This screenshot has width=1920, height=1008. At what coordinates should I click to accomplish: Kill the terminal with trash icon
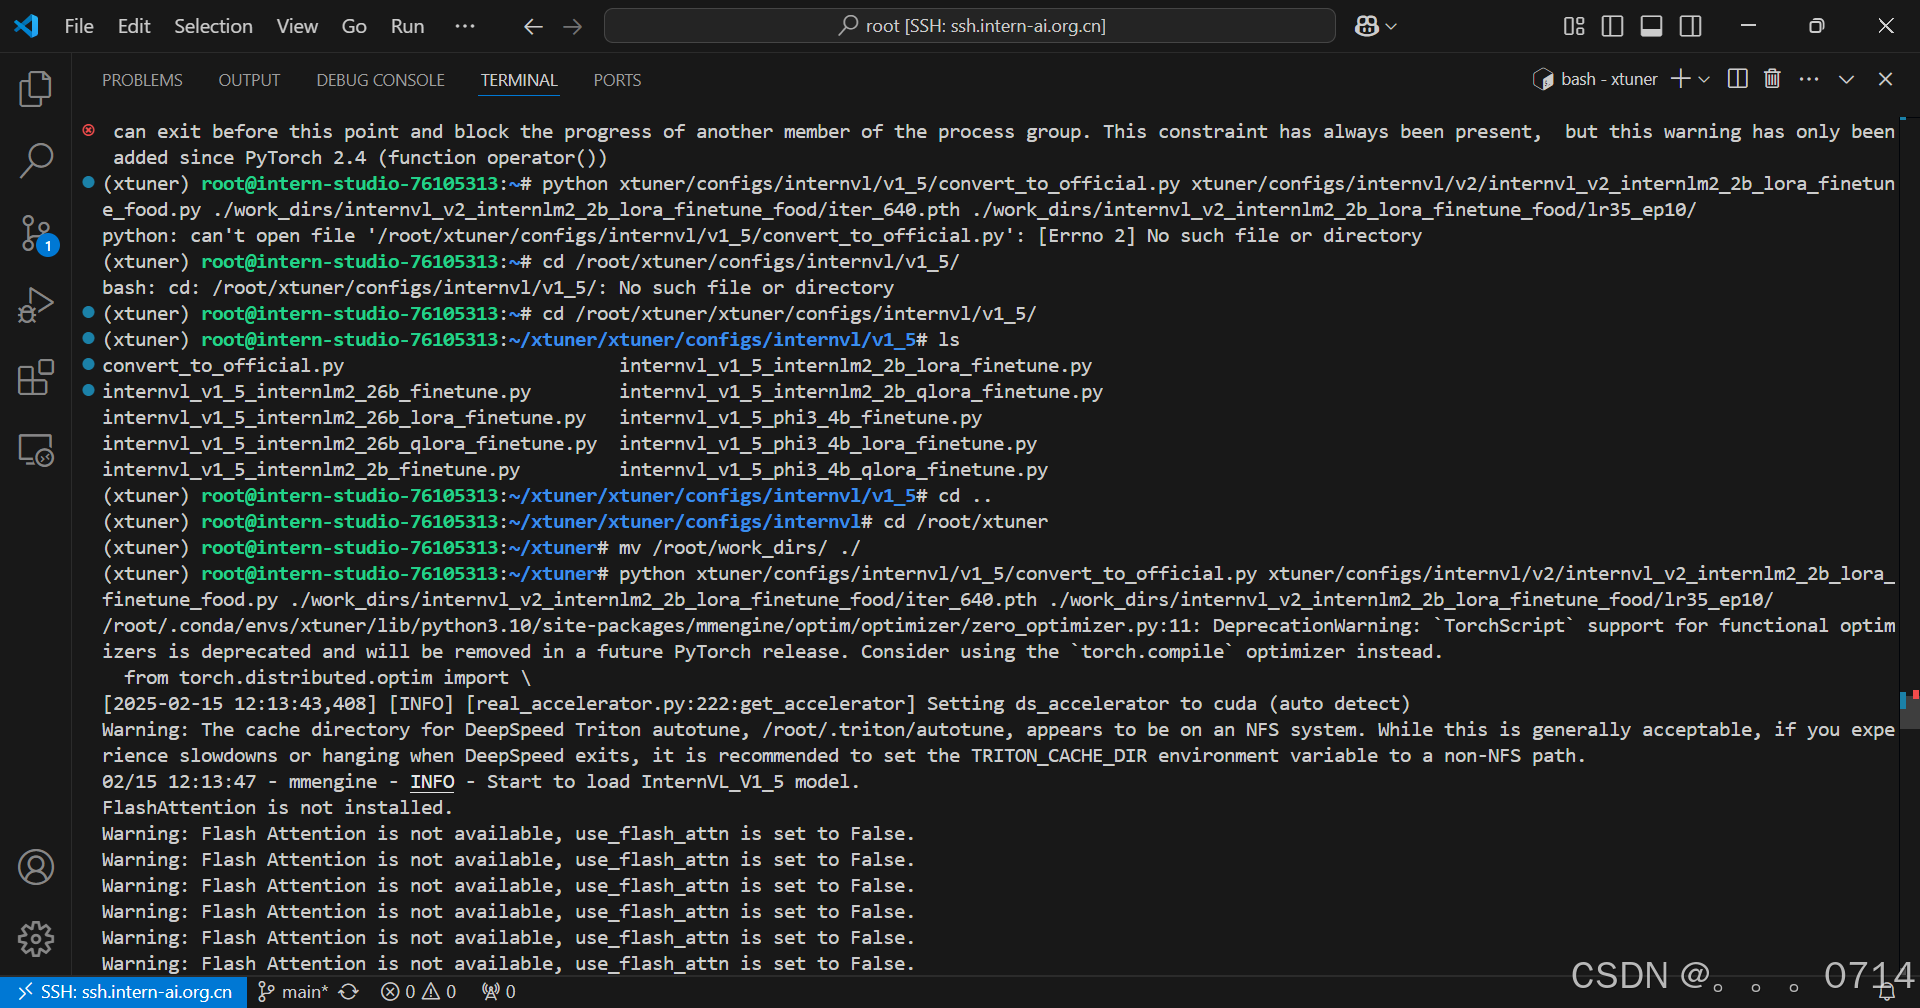1772,79
